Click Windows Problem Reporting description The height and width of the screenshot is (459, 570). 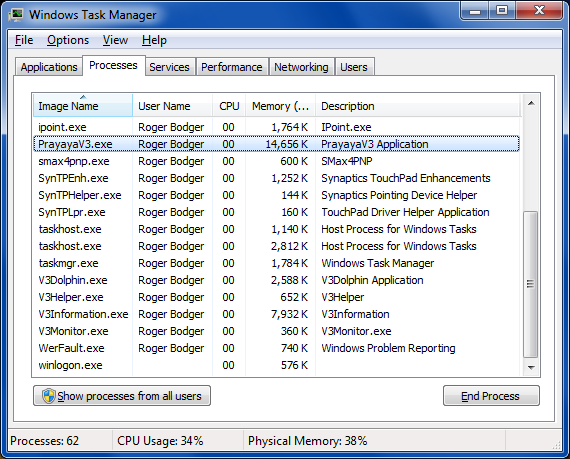(x=388, y=348)
